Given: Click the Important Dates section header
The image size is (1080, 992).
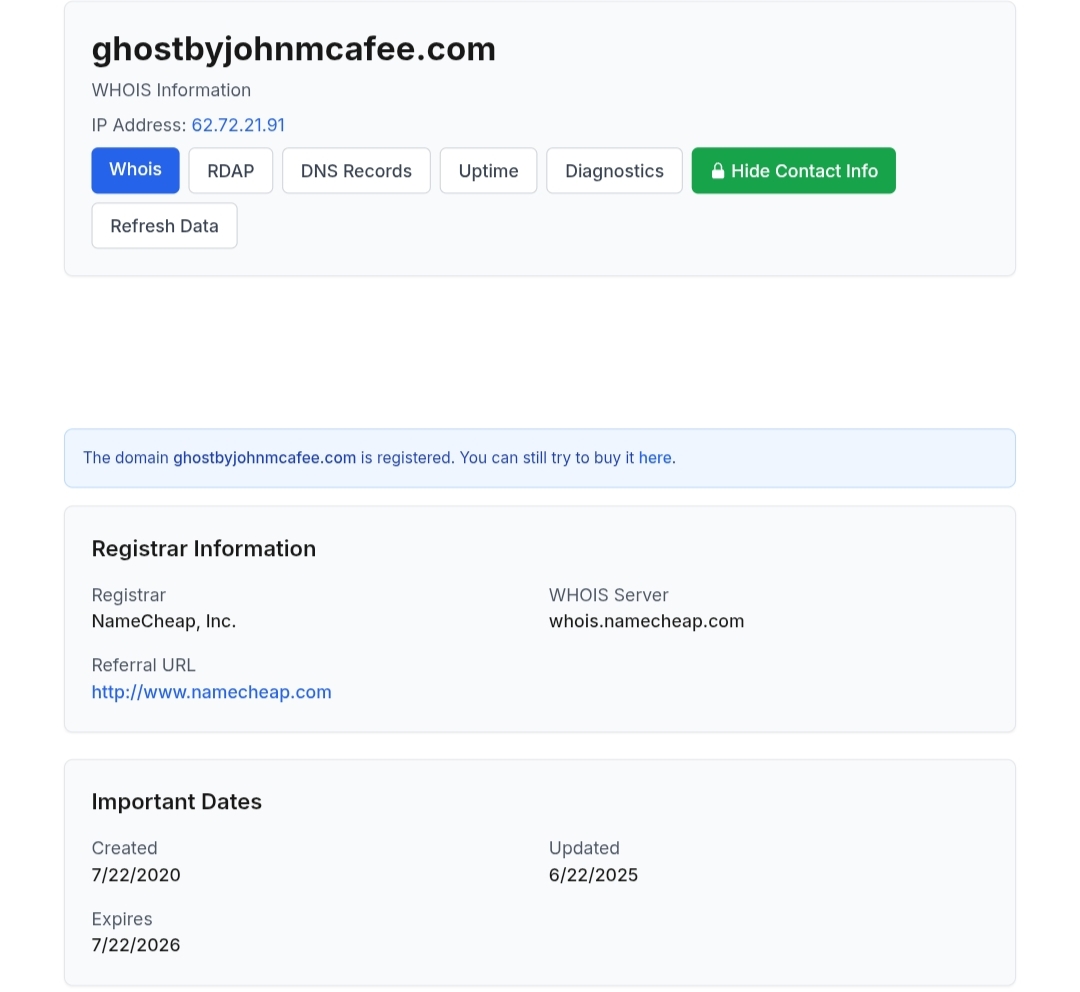Looking at the screenshot, I should (x=176, y=801).
